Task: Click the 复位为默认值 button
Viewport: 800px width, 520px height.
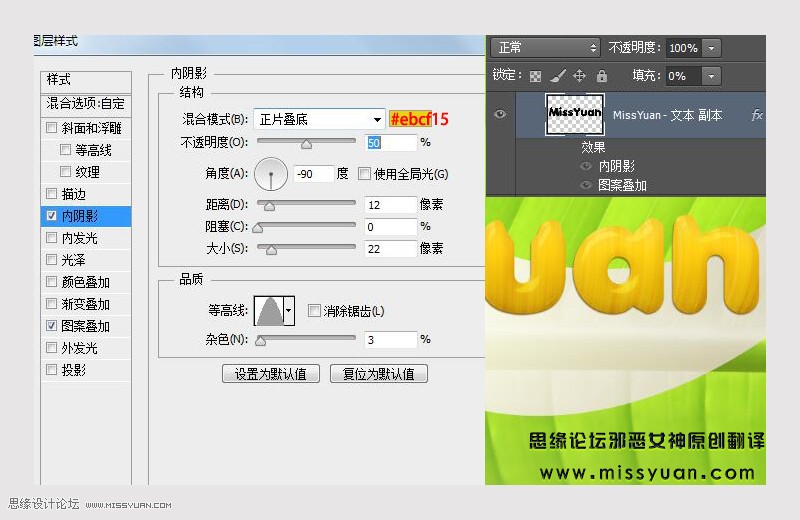Action: click(x=379, y=374)
